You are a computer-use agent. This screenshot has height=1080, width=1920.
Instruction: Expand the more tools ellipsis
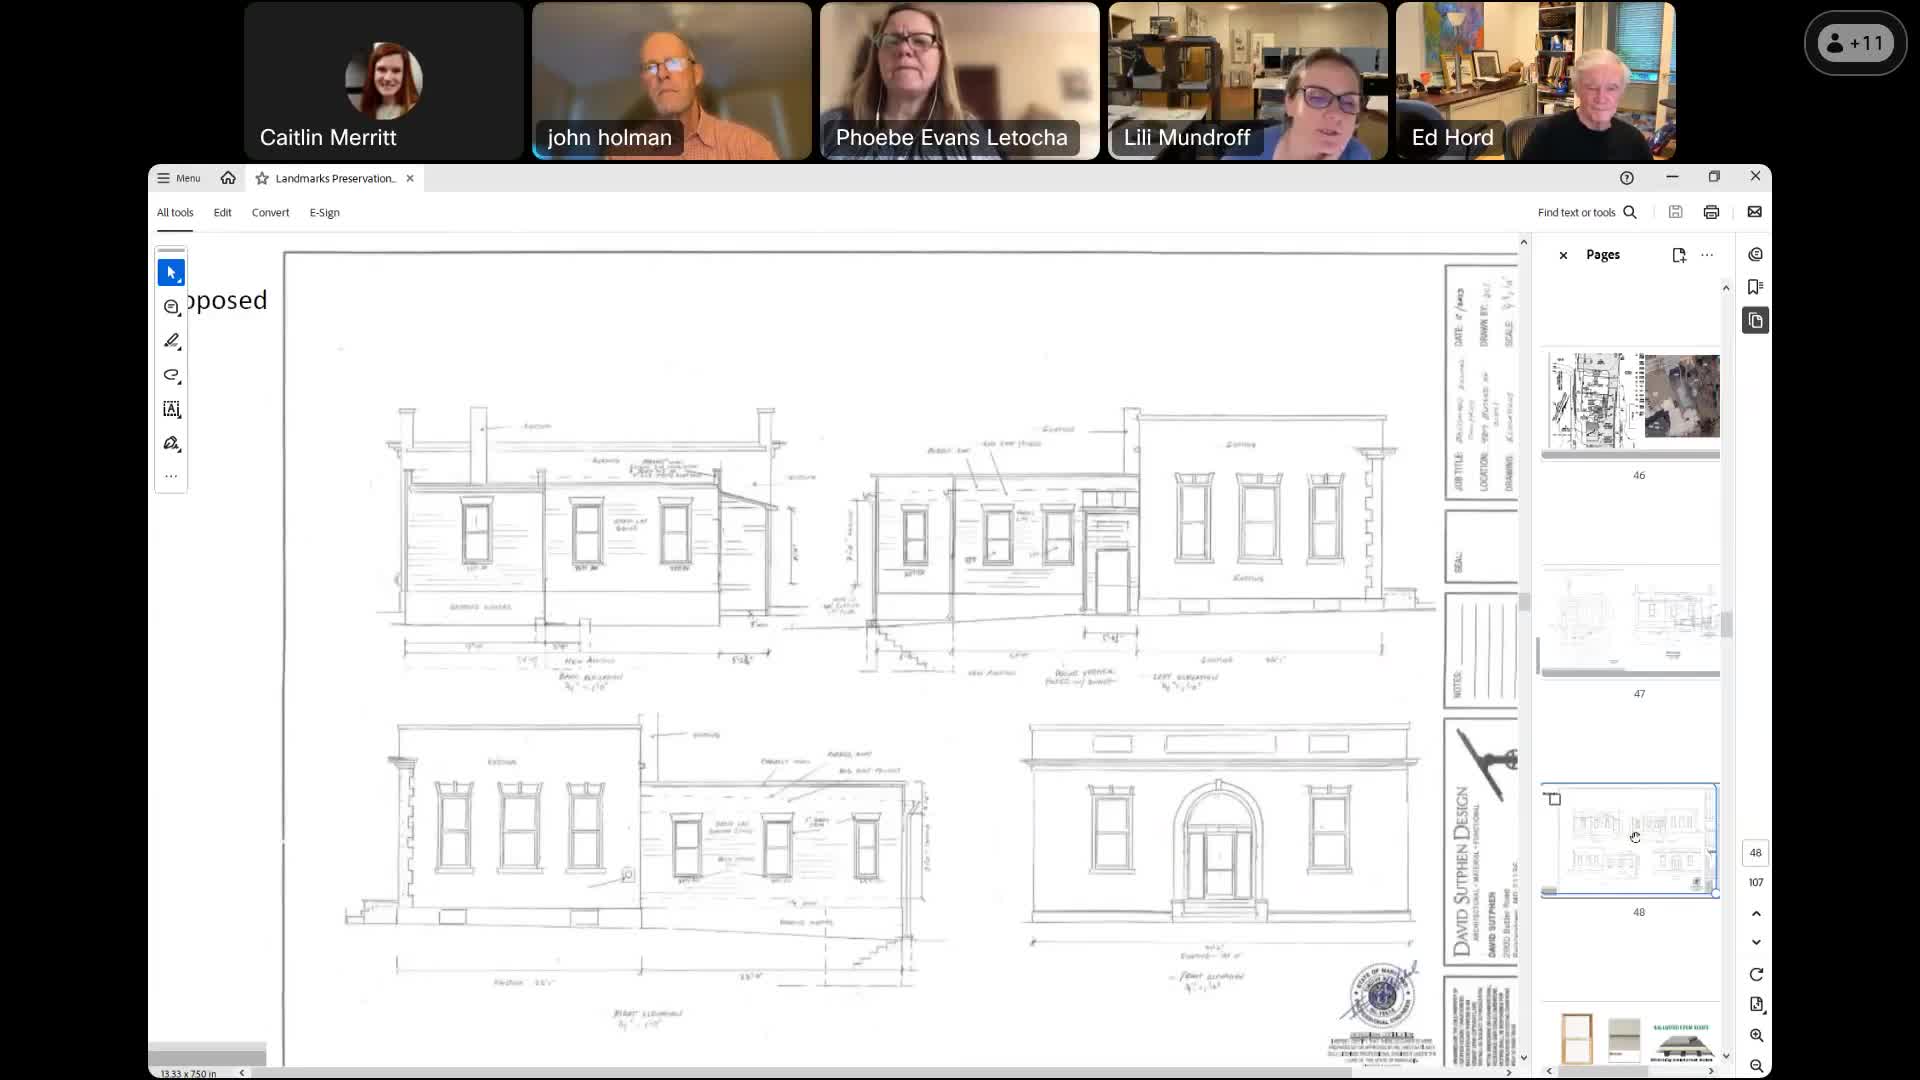171,476
